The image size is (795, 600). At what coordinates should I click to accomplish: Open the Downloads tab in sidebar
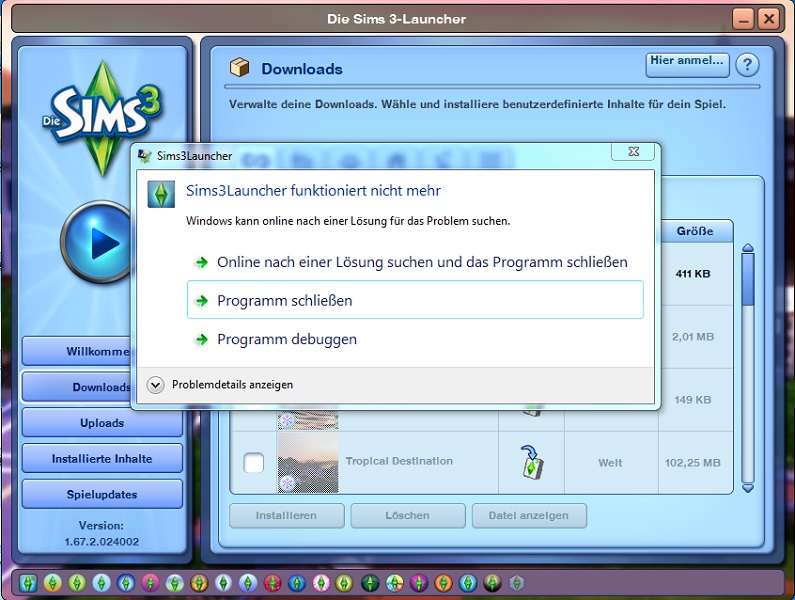pyautogui.click(x=76, y=387)
